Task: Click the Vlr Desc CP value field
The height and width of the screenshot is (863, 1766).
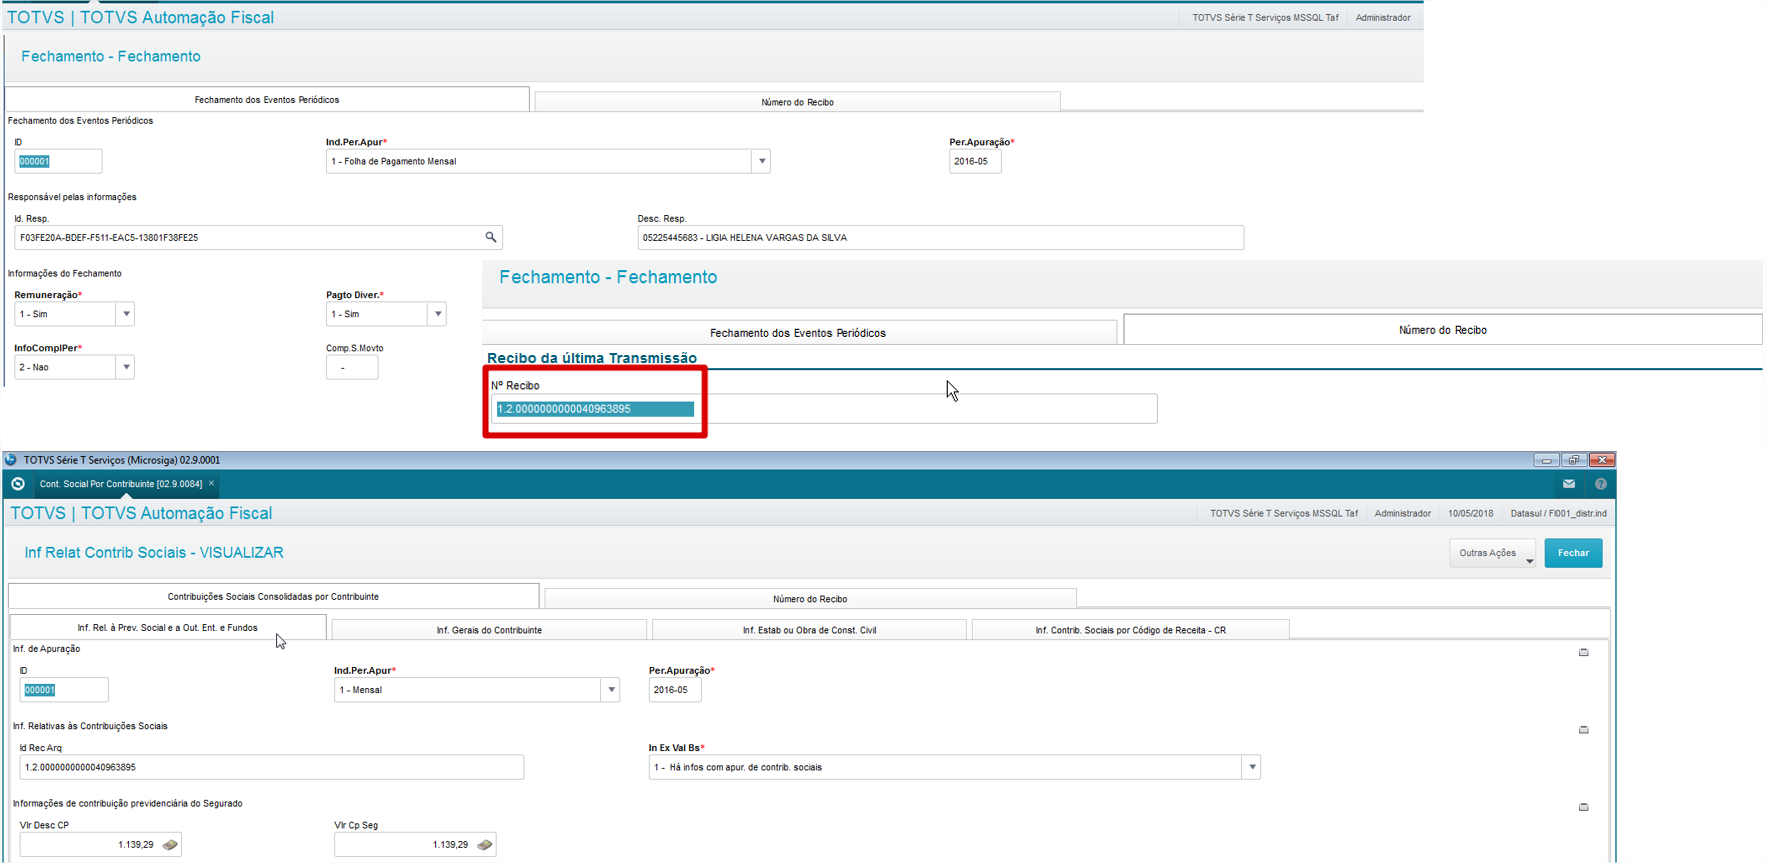Action: [x=100, y=845]
